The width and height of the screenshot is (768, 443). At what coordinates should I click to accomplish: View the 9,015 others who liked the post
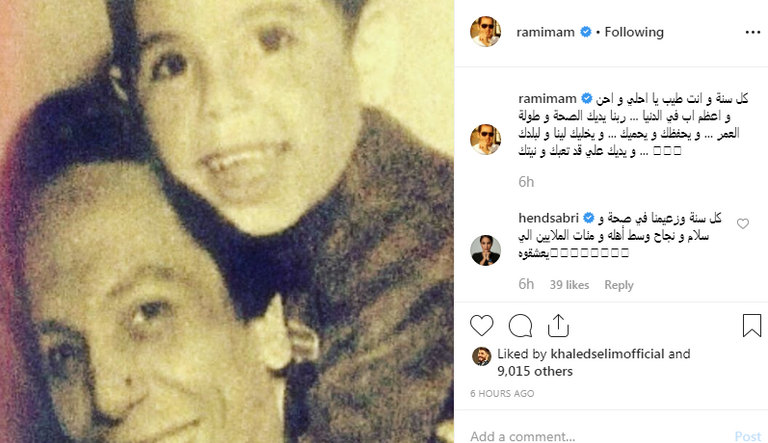(x=535, y=371)
